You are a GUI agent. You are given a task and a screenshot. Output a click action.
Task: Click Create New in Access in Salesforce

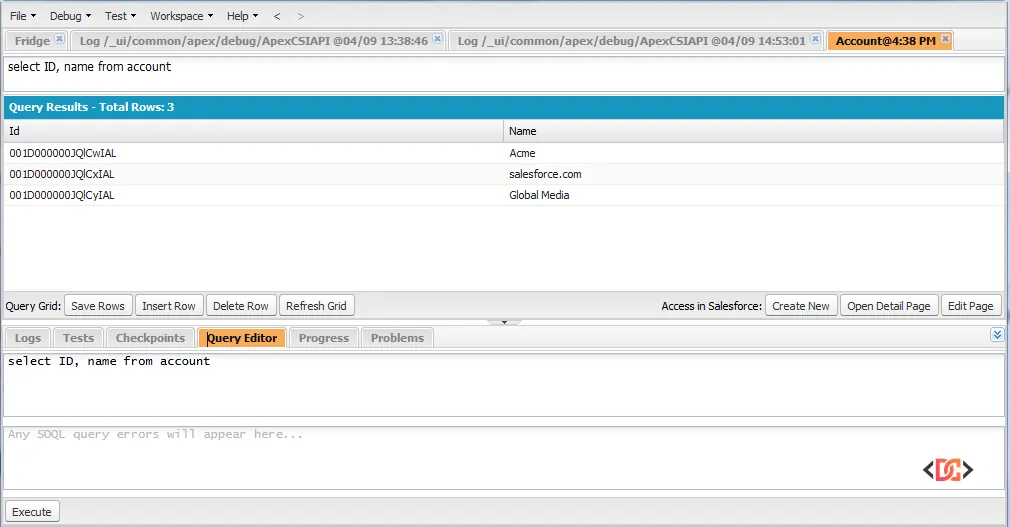pyautogui.click(x=801, y=306)
